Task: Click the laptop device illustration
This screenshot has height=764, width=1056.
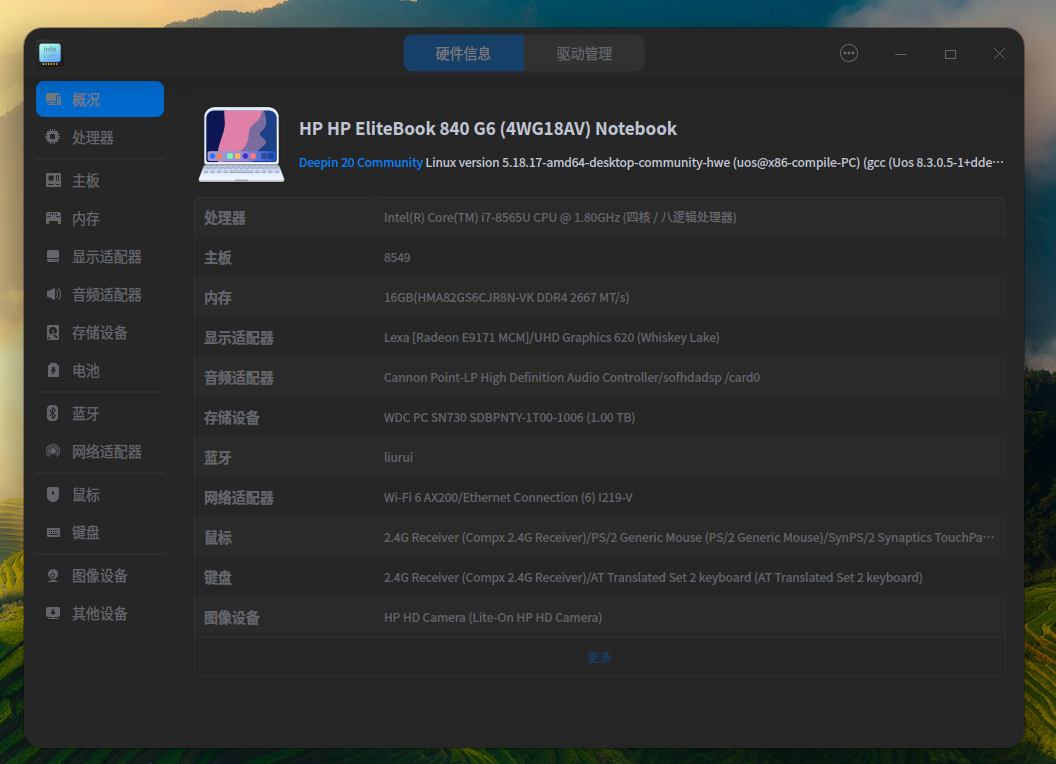Action: click(242, 144)
